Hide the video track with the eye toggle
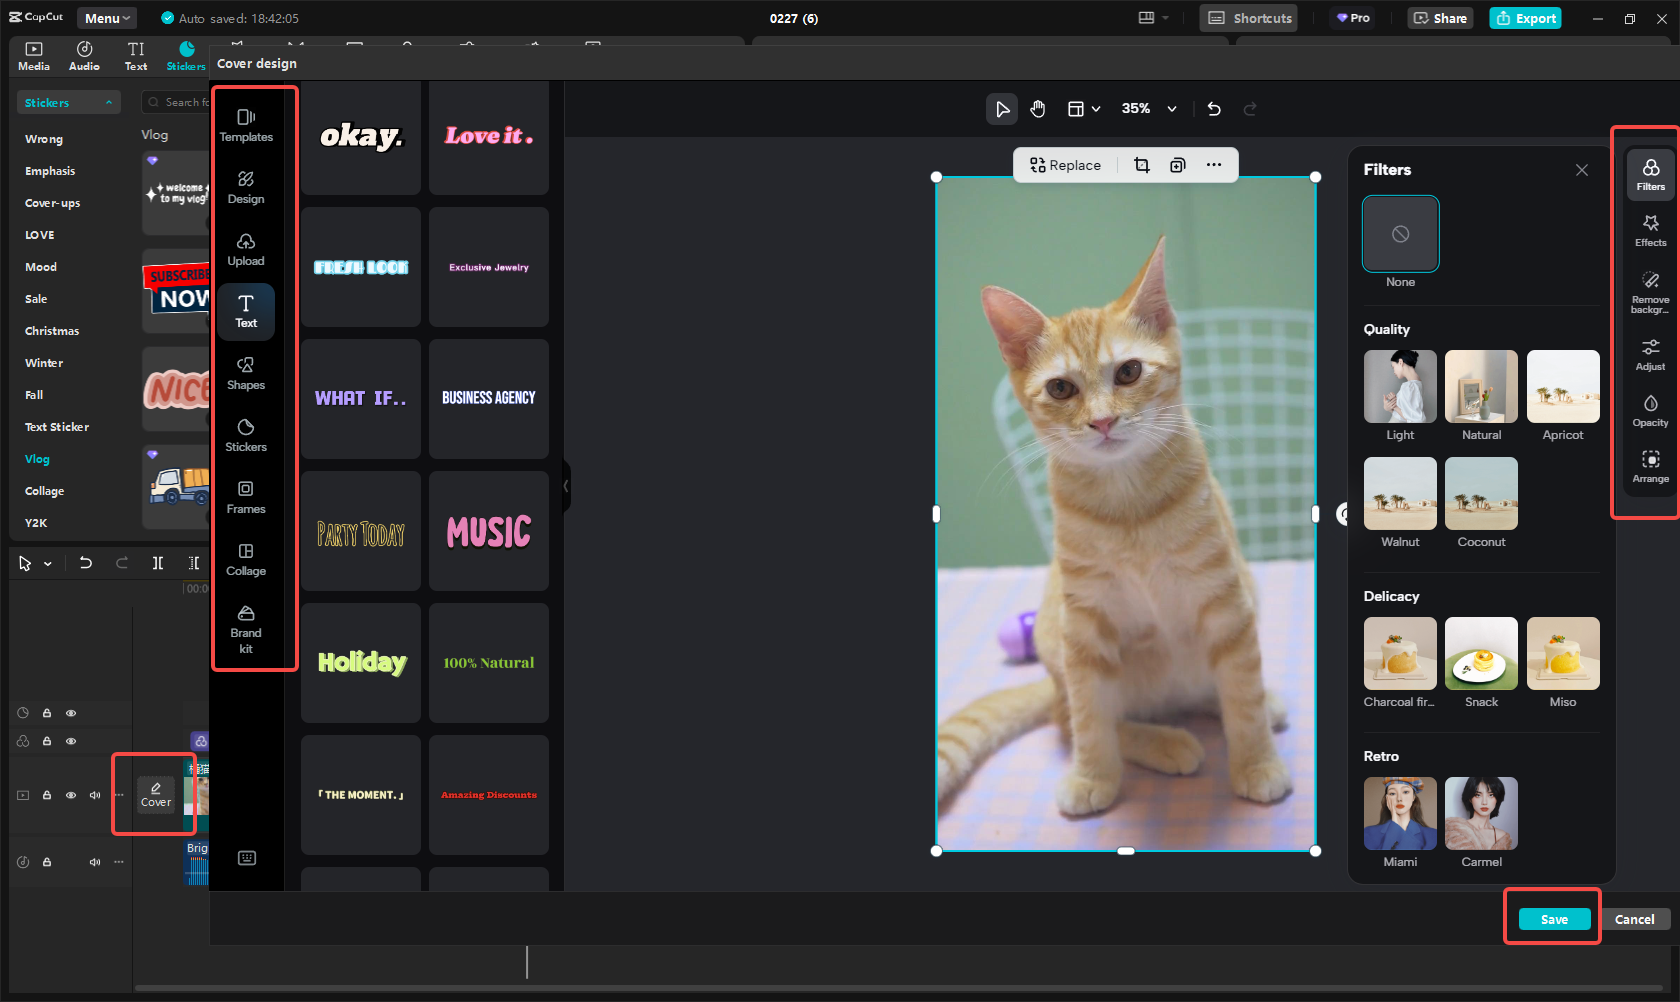The width and height of the screenshot is (1680, 1002). (70, 794)
